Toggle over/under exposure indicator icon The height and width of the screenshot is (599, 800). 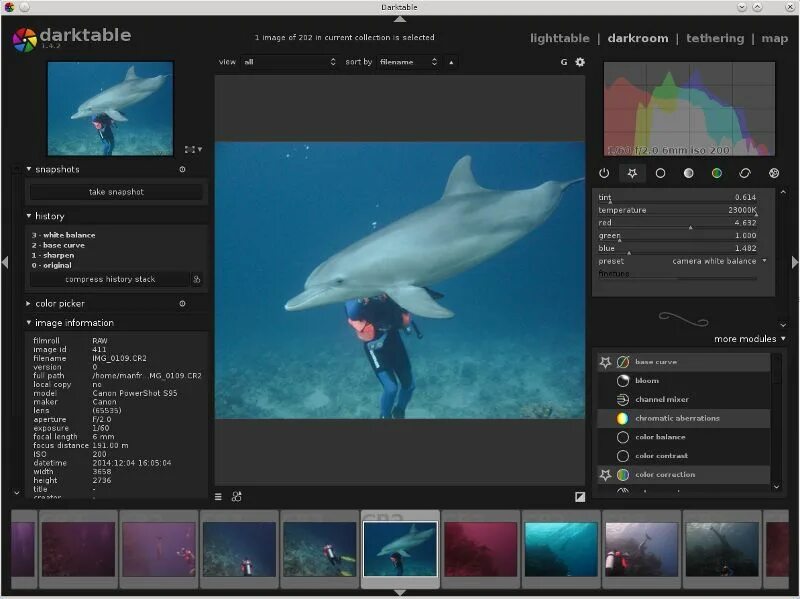pyautogui.click(x=580, y=496)
